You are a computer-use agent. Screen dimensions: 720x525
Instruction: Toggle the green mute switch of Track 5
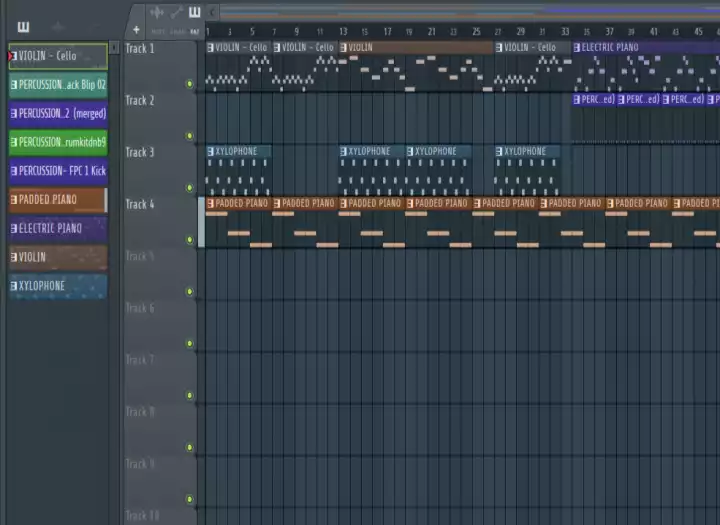point(189,291)
